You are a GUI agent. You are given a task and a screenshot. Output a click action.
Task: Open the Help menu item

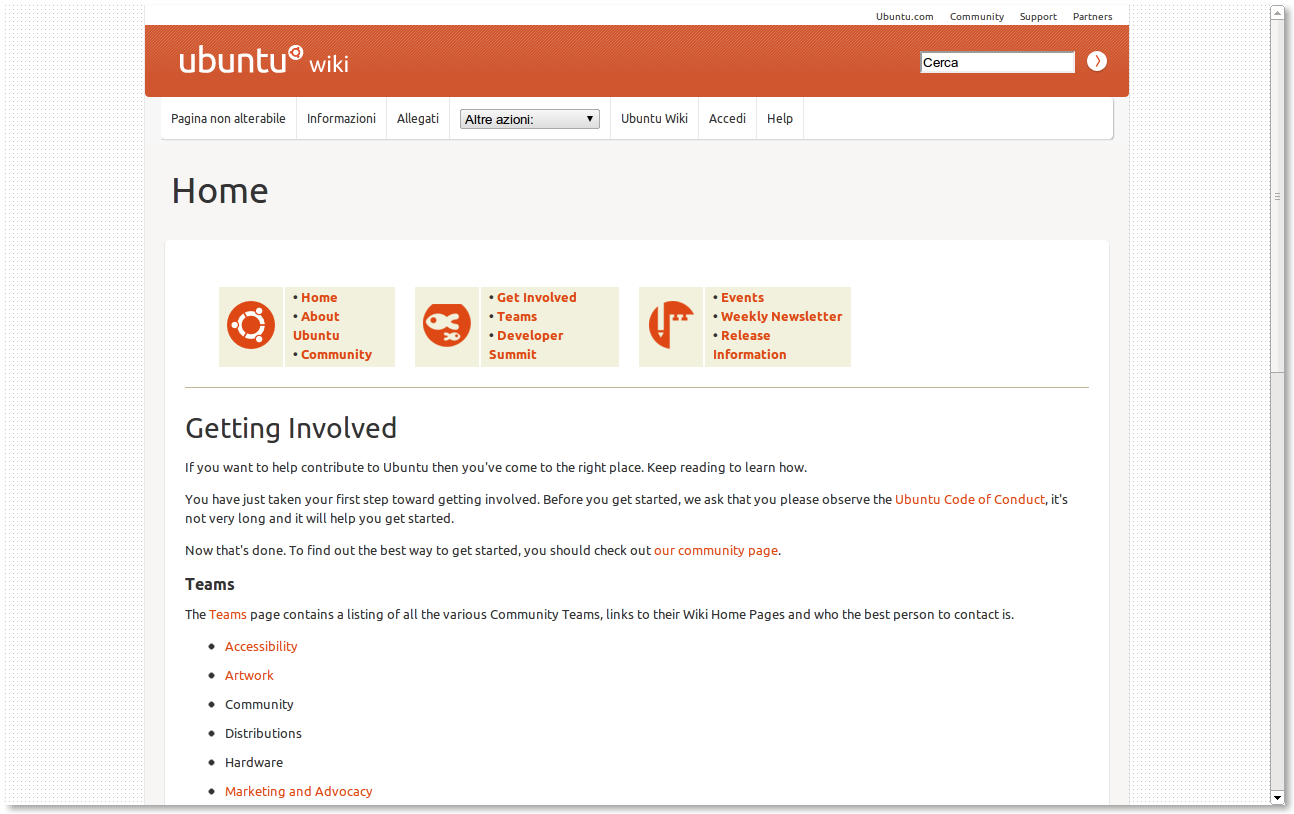pos(779,118)
